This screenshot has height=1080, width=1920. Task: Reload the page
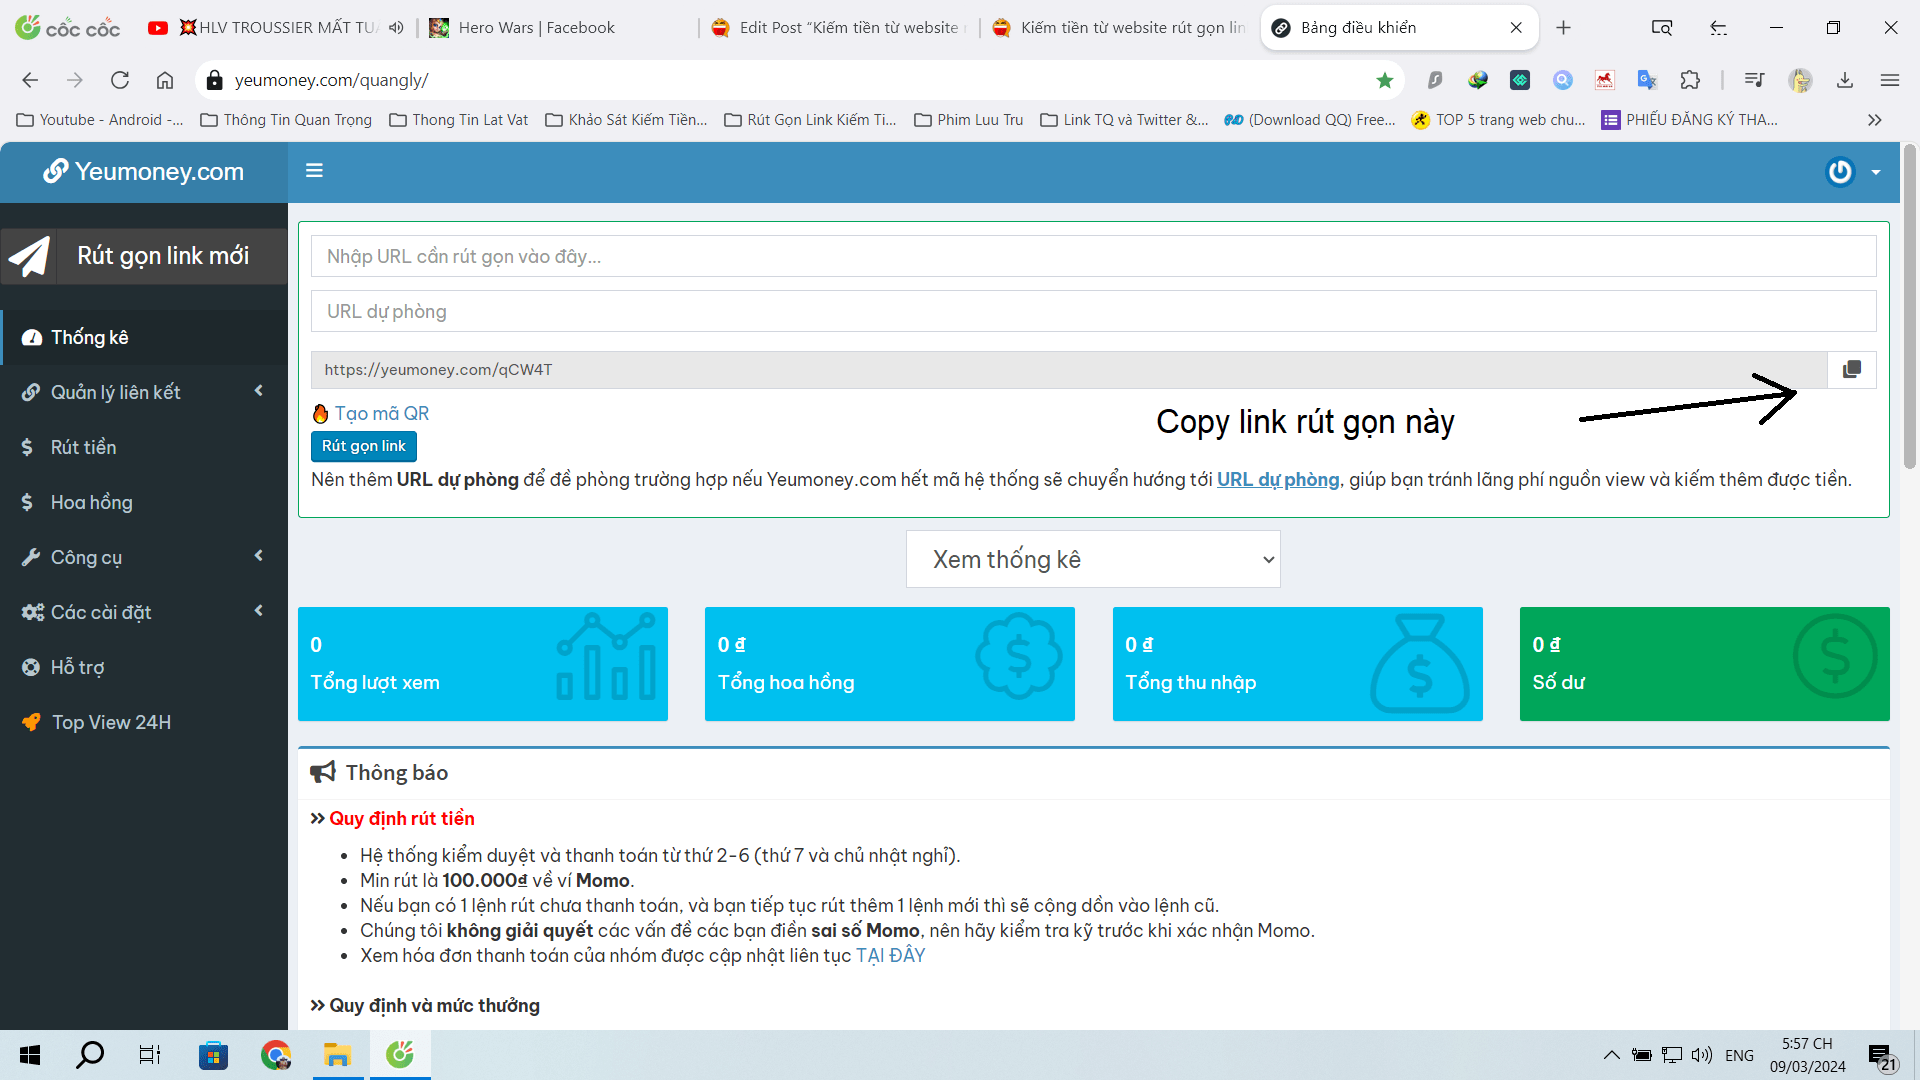(x=120, y=80)
